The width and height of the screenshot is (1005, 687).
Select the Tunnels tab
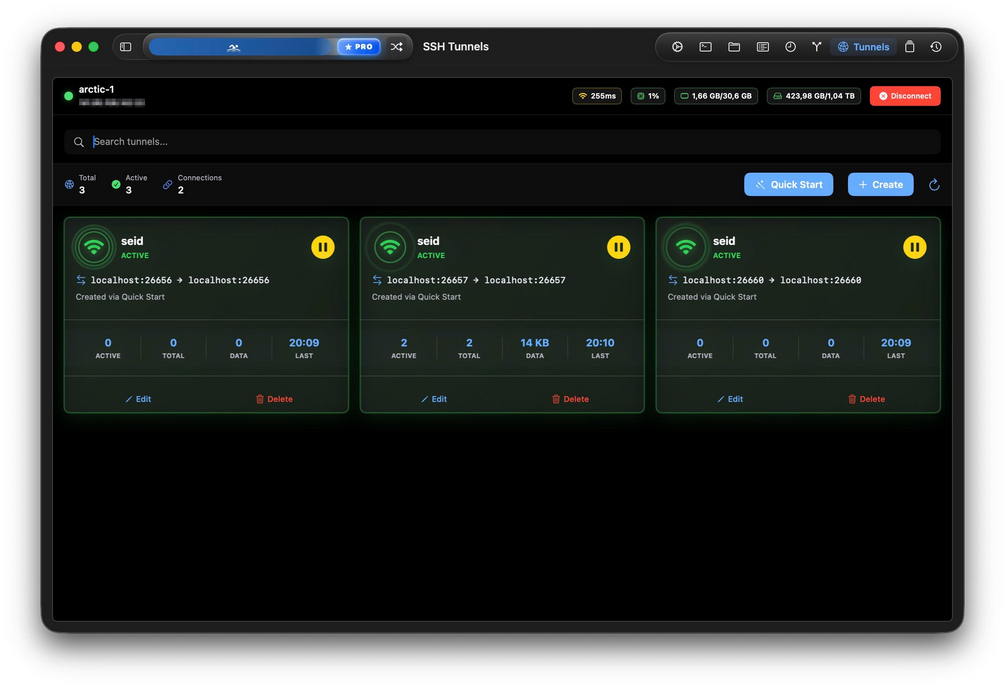[x=863, y=47]
